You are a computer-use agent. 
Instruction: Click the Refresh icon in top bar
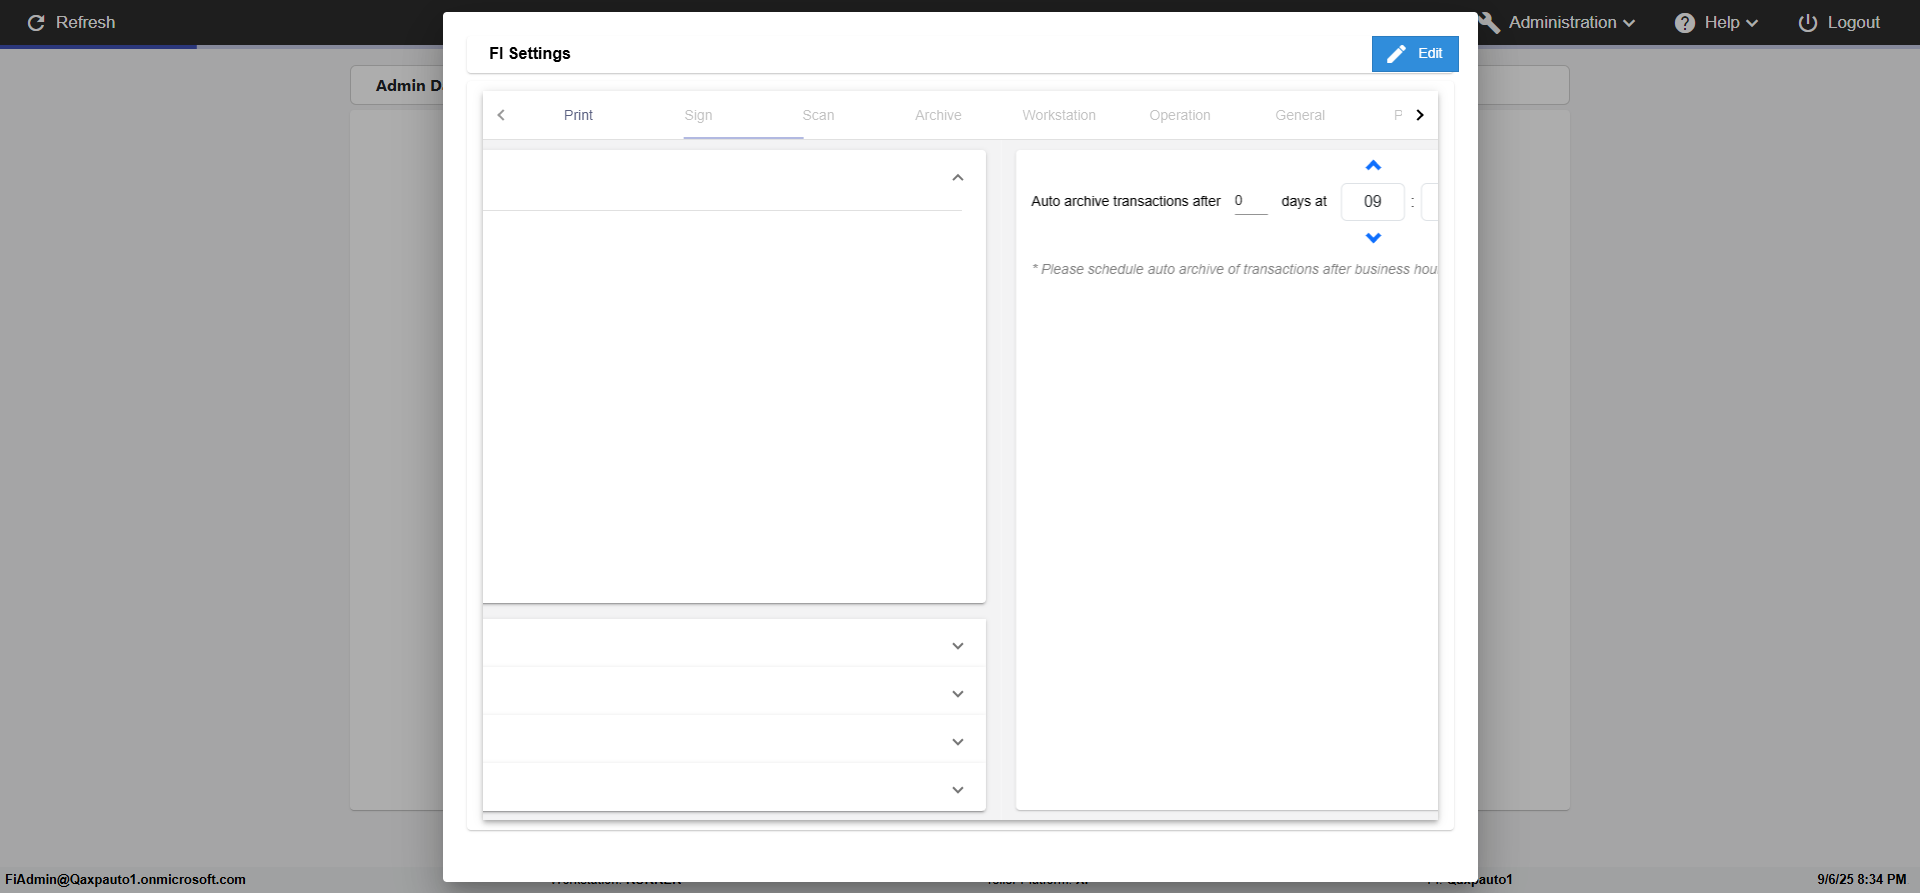point(36,23)
